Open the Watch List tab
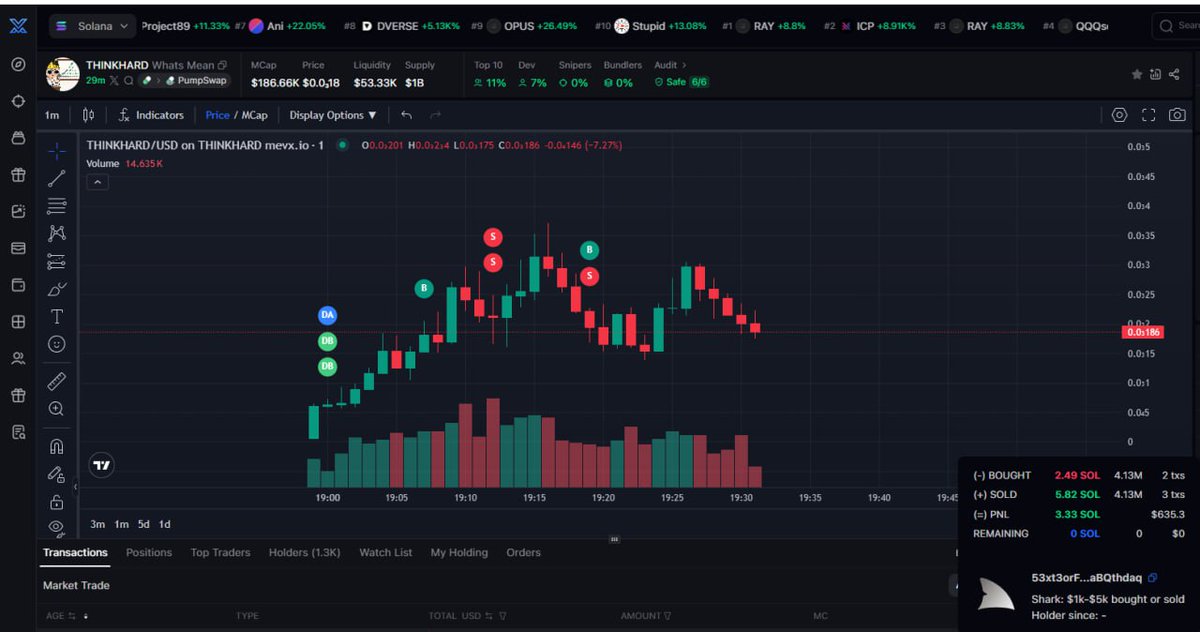1200x632 pixels. 385,552
